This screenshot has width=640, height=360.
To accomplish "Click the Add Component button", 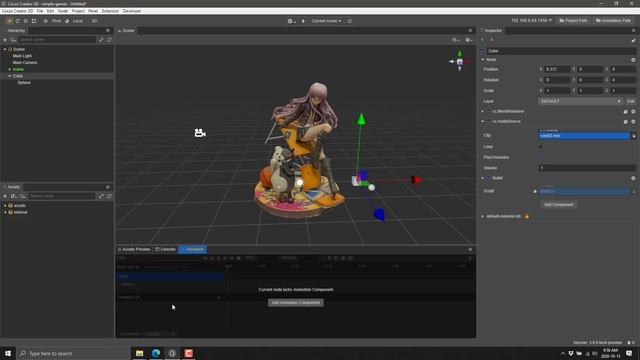I will 558,205.
